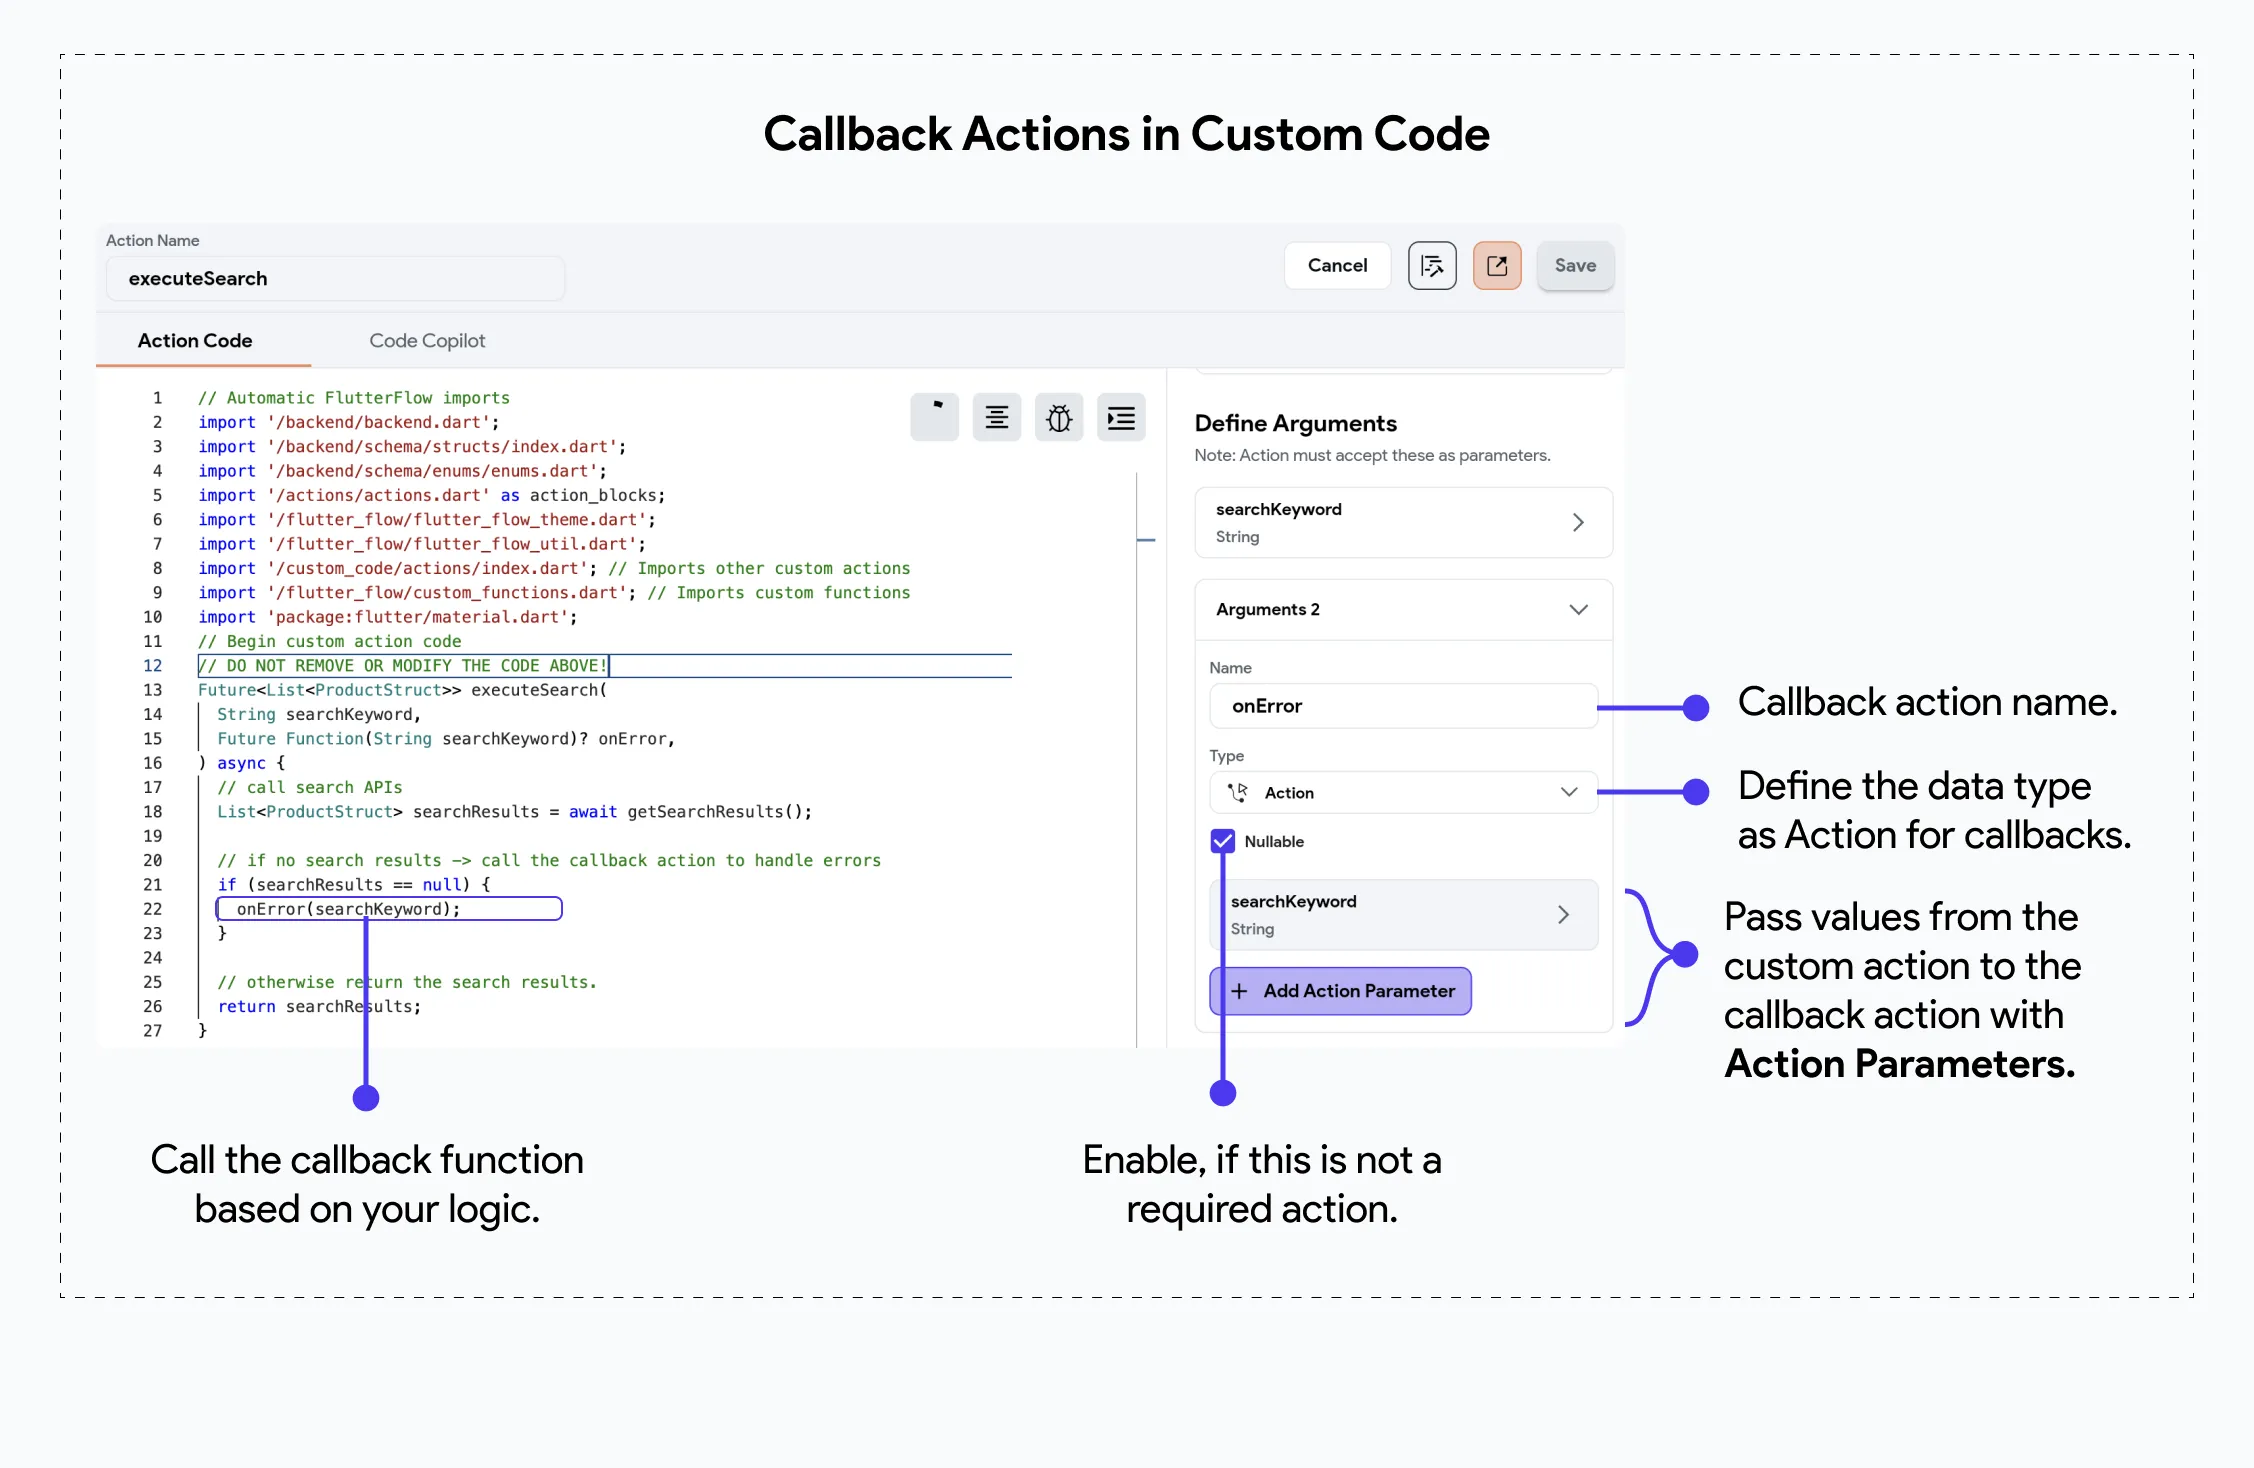Switch to the Code Copilot tab
This screenshot has height=1468, width=2254.
(x=427, y=340)
